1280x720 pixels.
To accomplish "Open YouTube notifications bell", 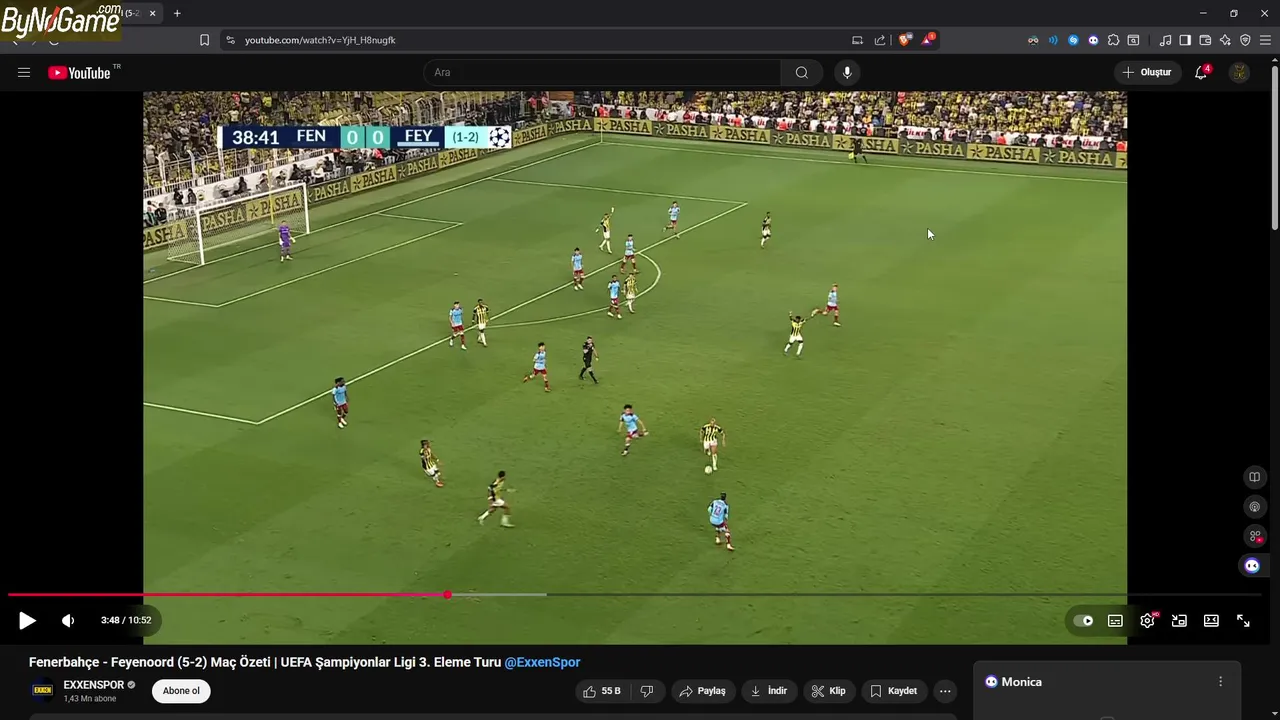I will (1201, 72).
